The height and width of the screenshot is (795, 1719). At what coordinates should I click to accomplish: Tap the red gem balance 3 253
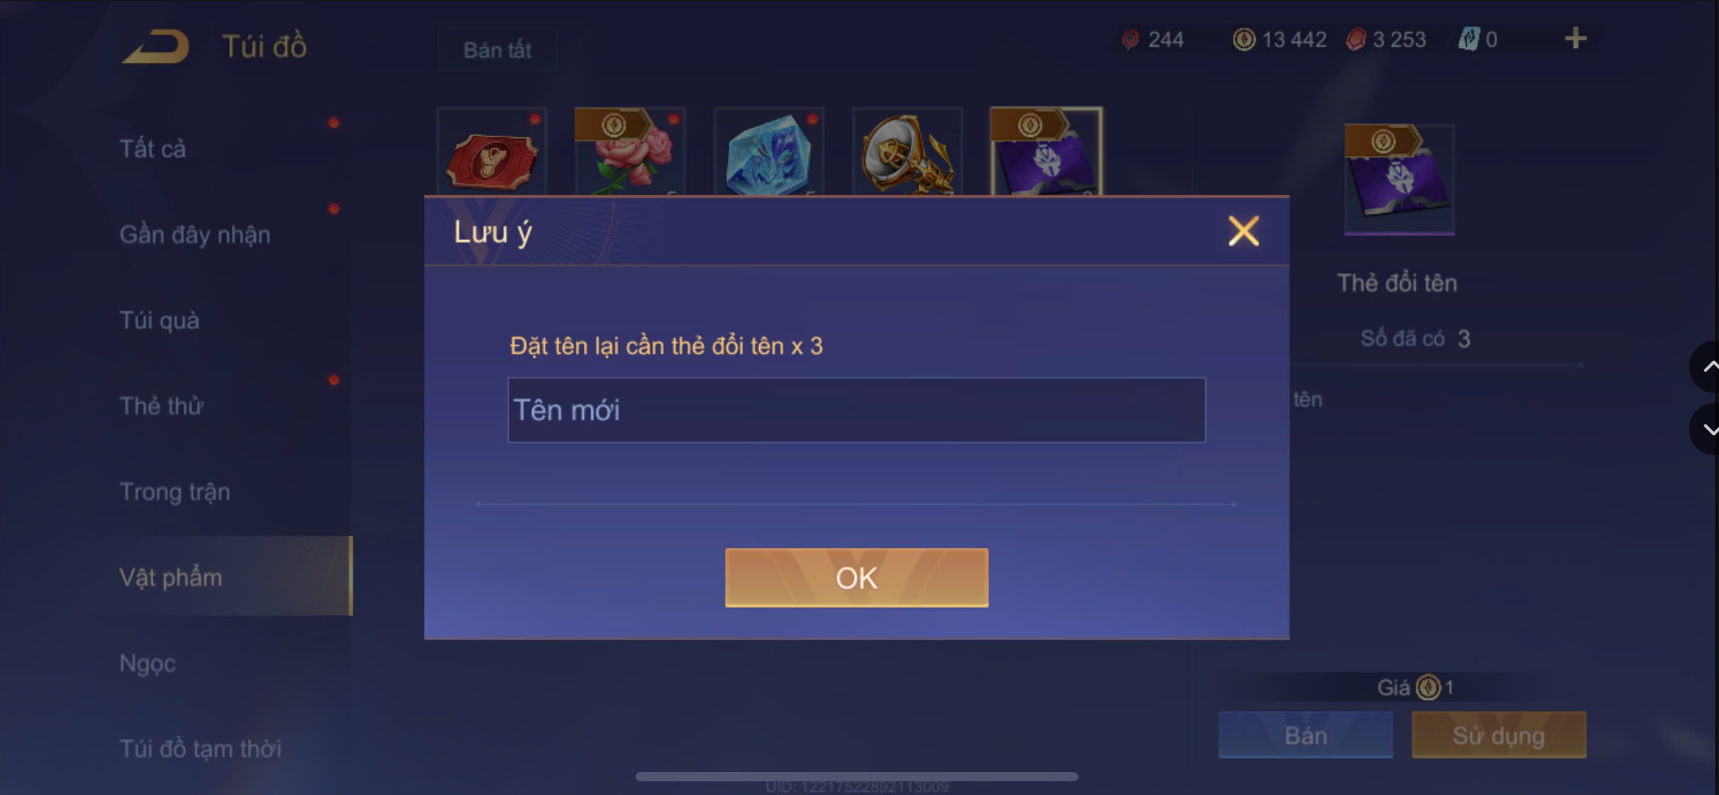coord(1386,40)
